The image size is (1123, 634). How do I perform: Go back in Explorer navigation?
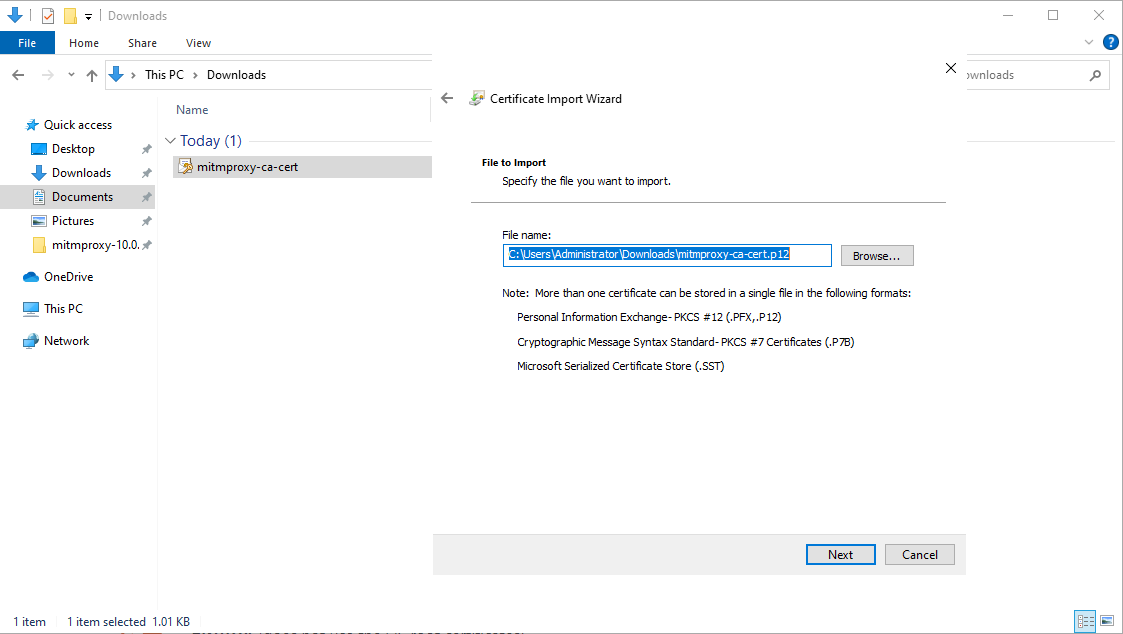pyautogui.click(x=19, y=75)
